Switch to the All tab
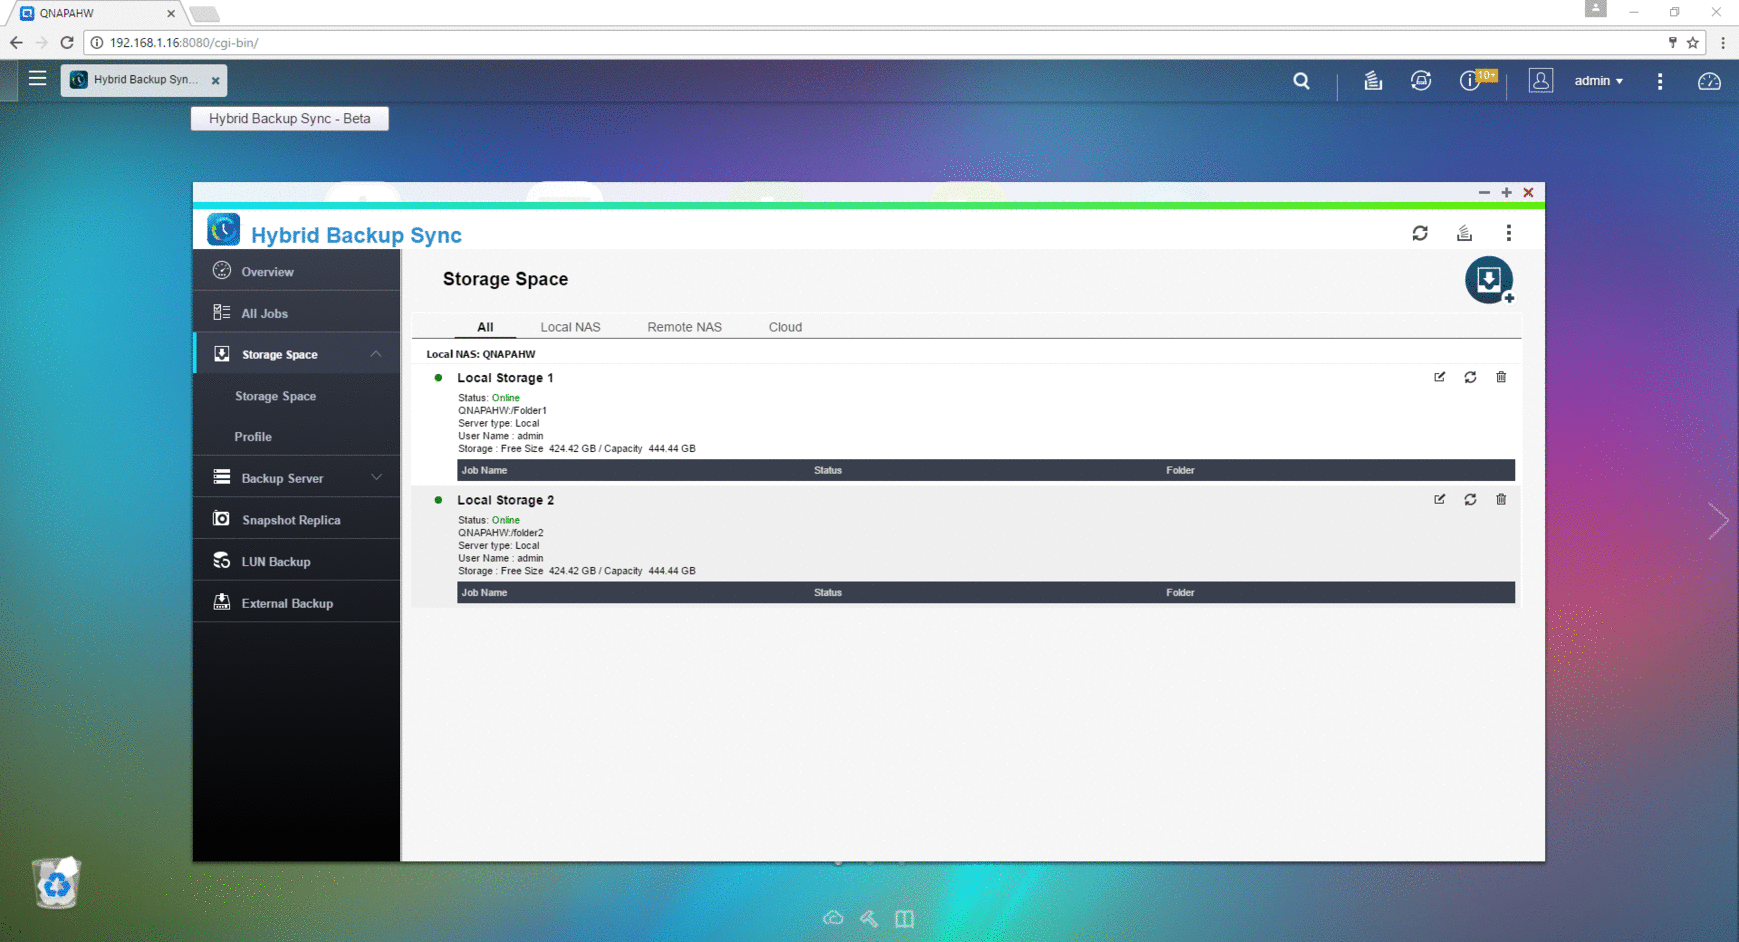Viewport: 1739px width, 942px height. 485,327
